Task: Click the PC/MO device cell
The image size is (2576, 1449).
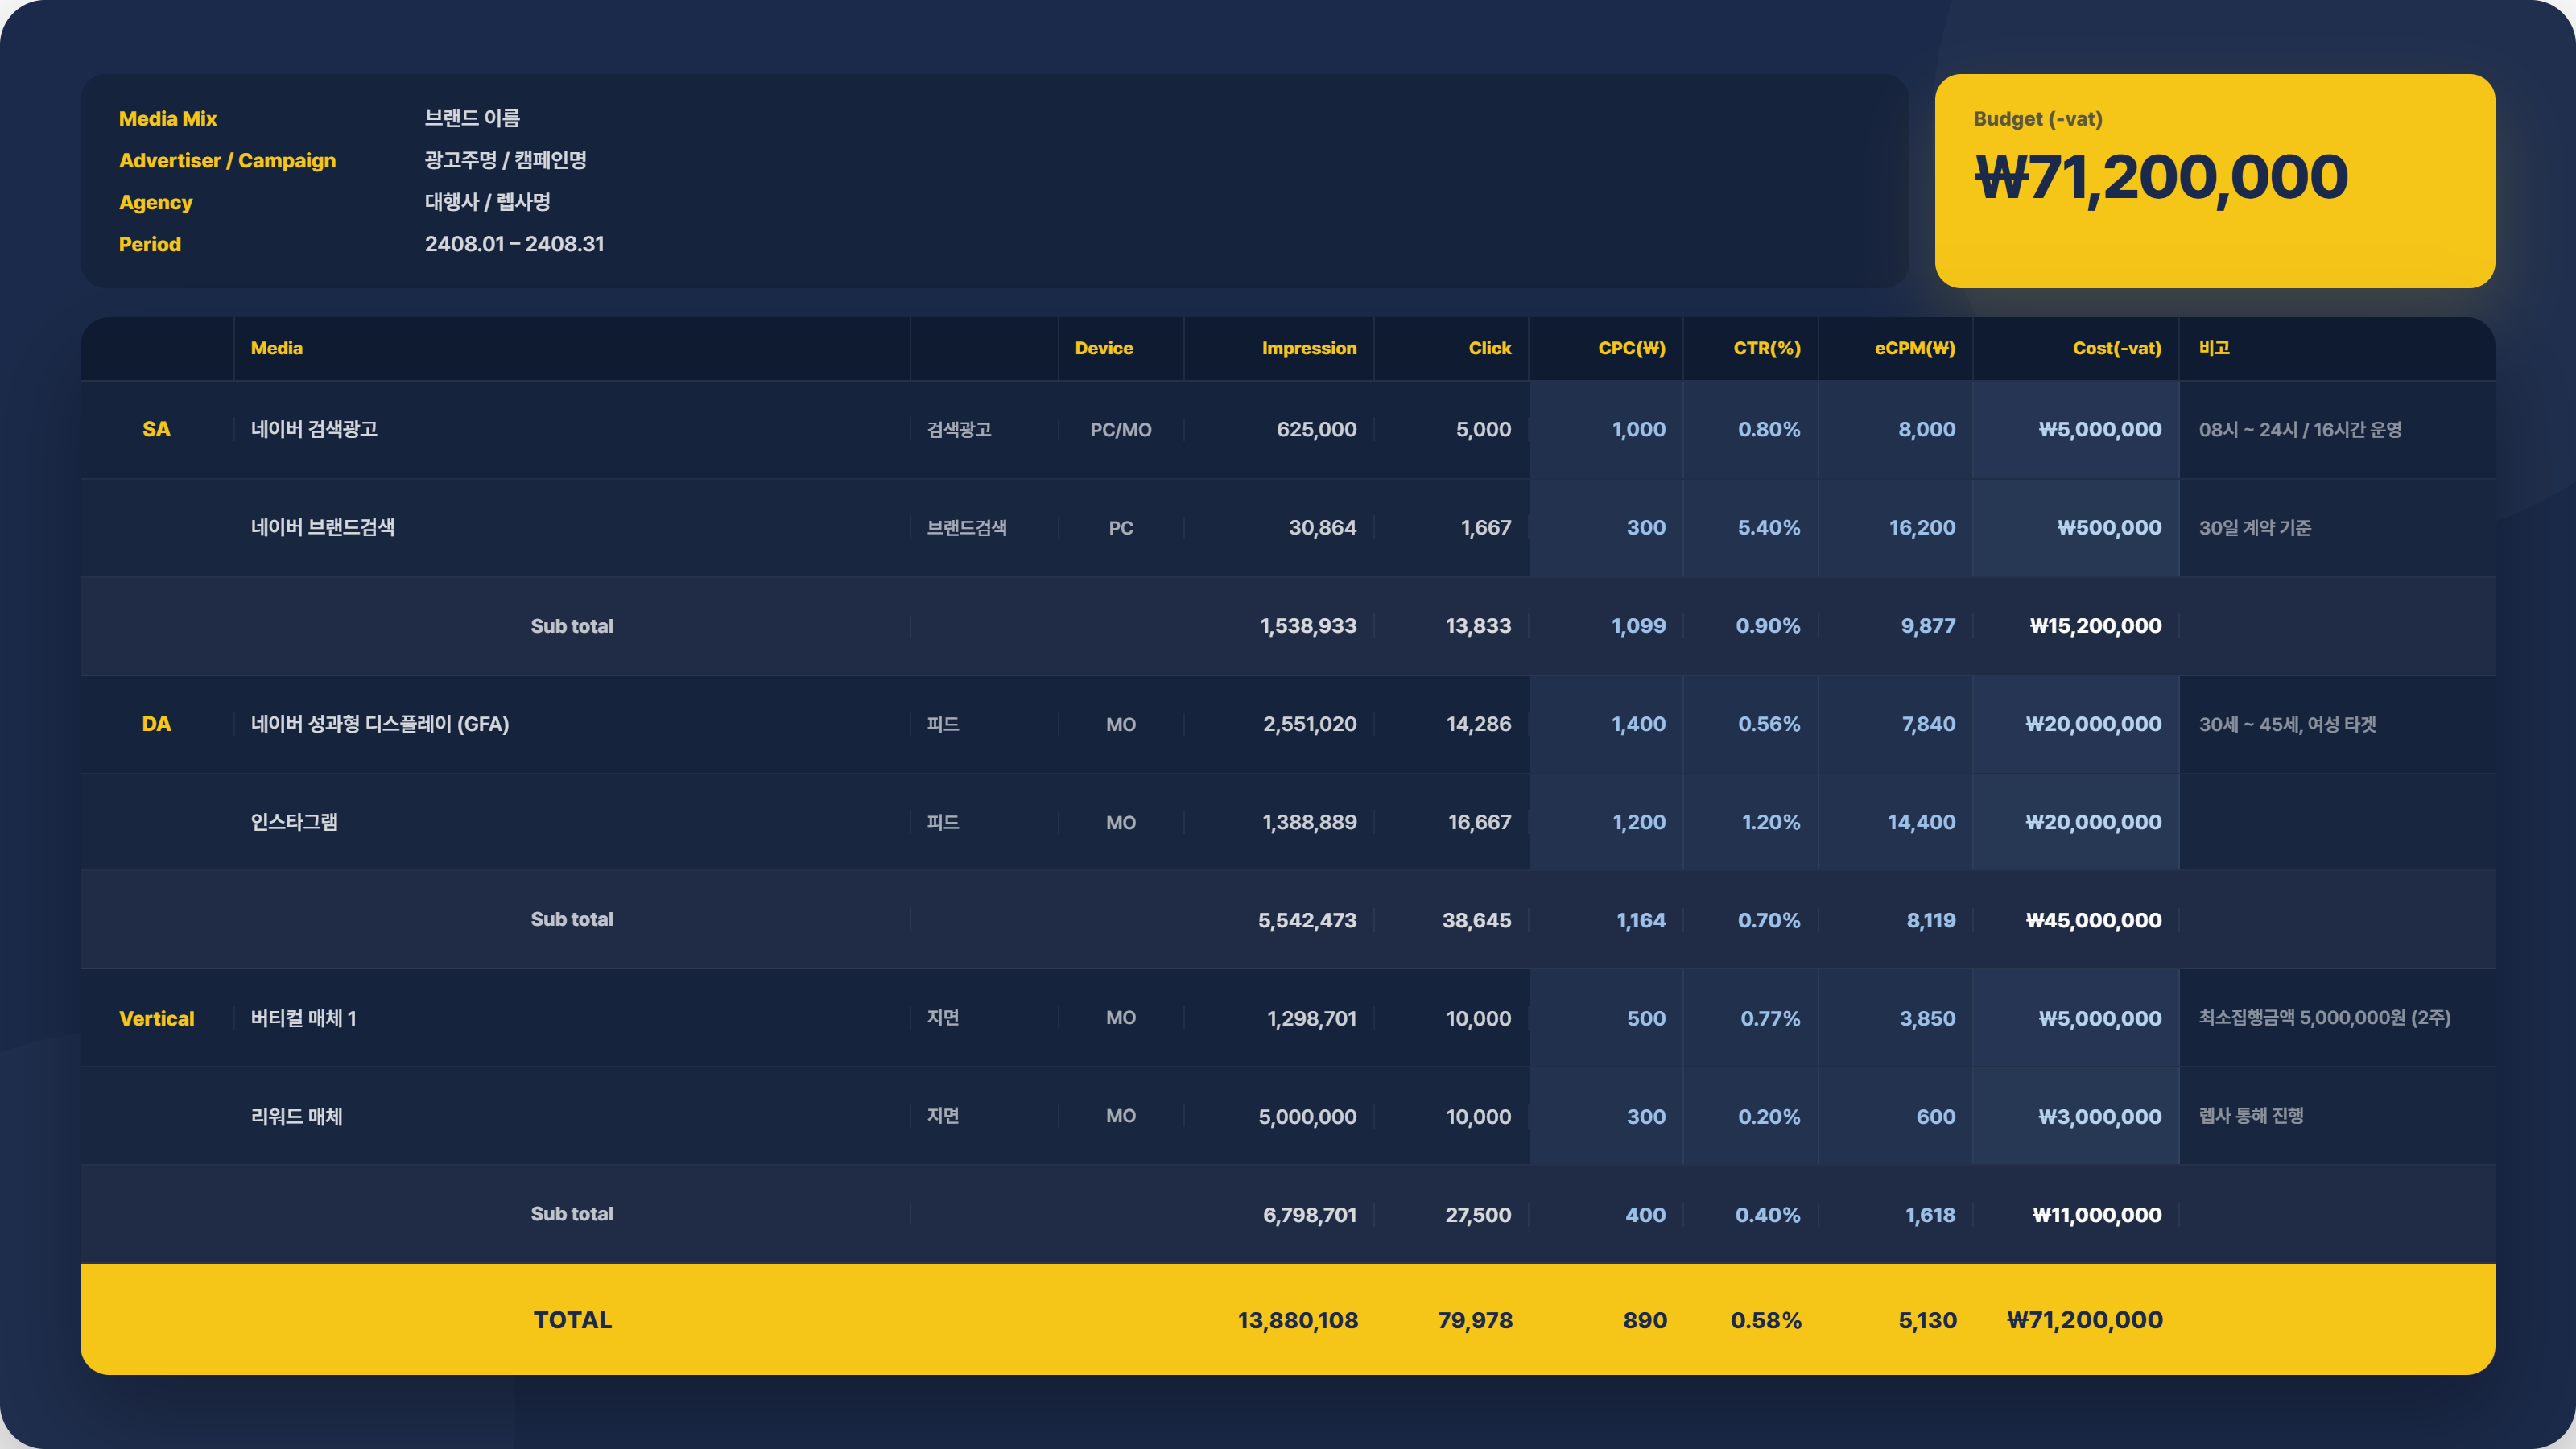Action: coord(1121,430)
